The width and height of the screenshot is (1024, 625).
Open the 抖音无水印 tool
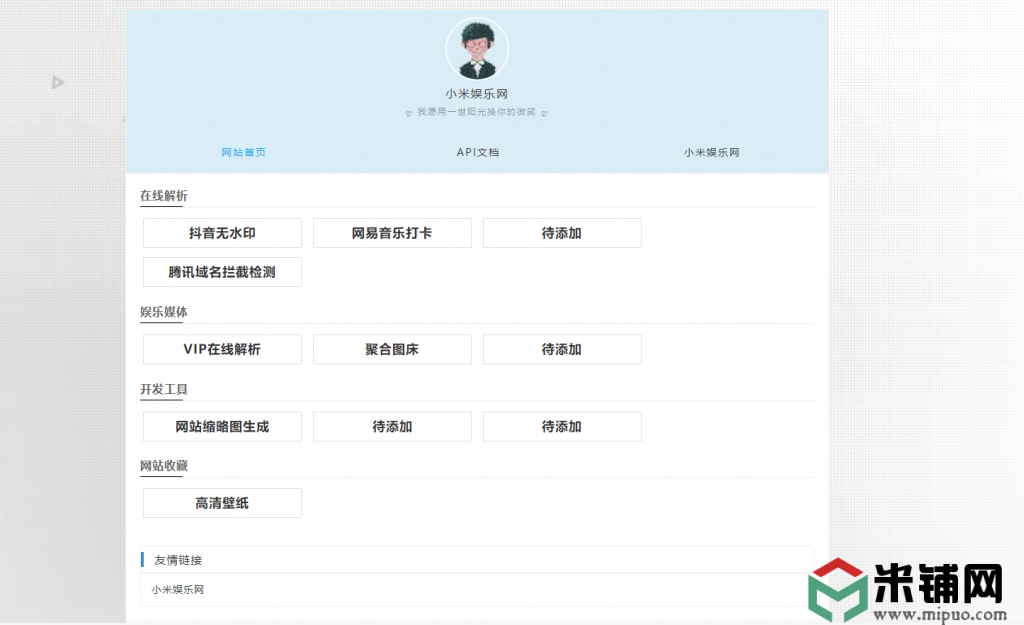tap(222, 233)
